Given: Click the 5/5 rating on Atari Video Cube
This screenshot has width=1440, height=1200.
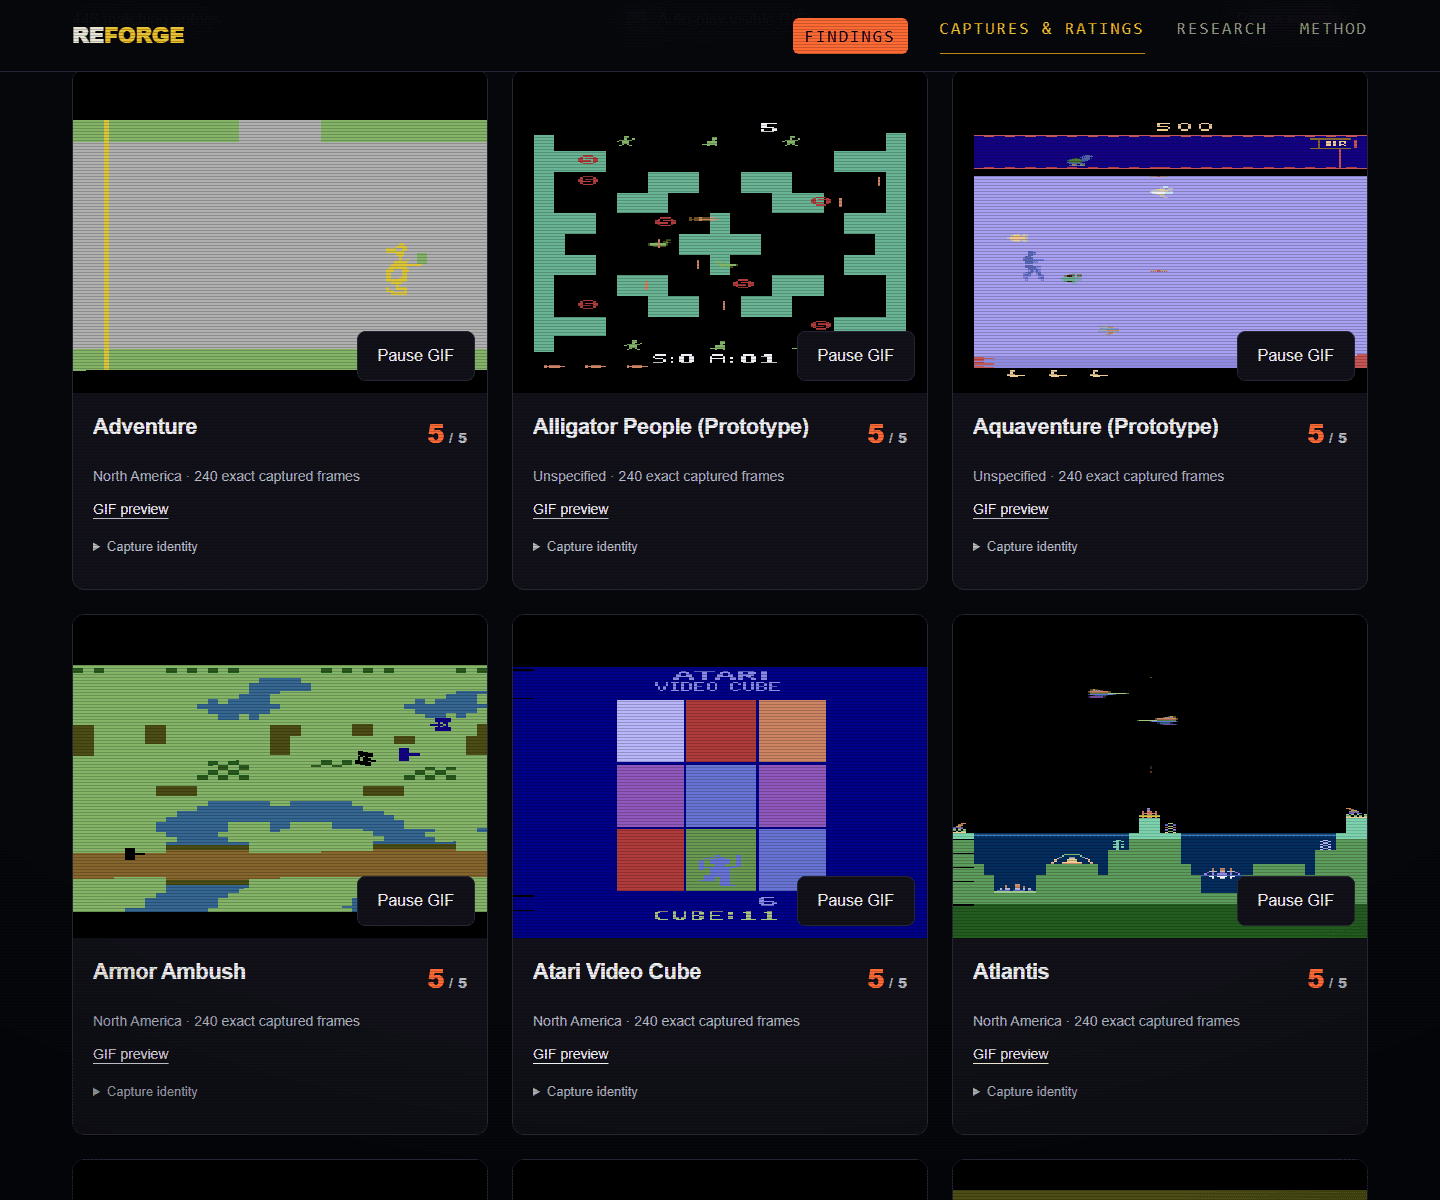Looking at the screenshot, I should click(887, 979).
